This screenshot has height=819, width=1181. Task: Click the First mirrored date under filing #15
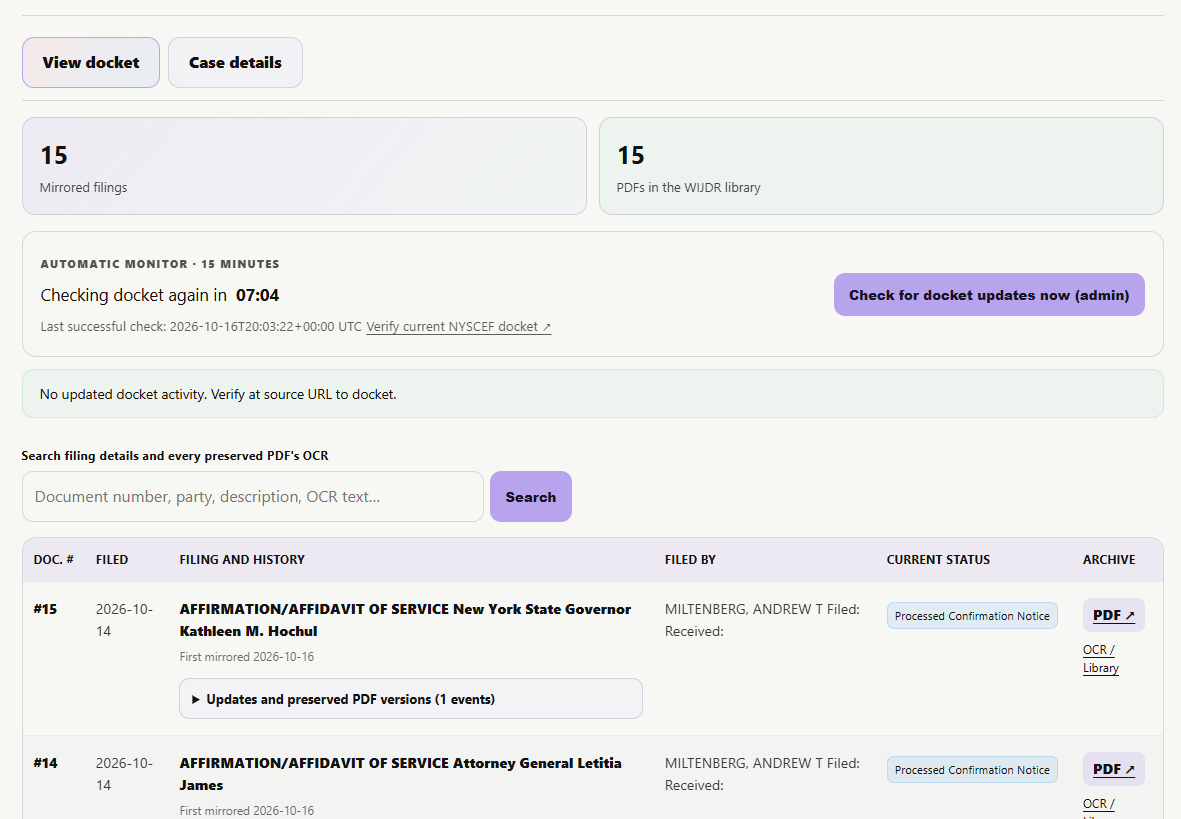[246, 657]
